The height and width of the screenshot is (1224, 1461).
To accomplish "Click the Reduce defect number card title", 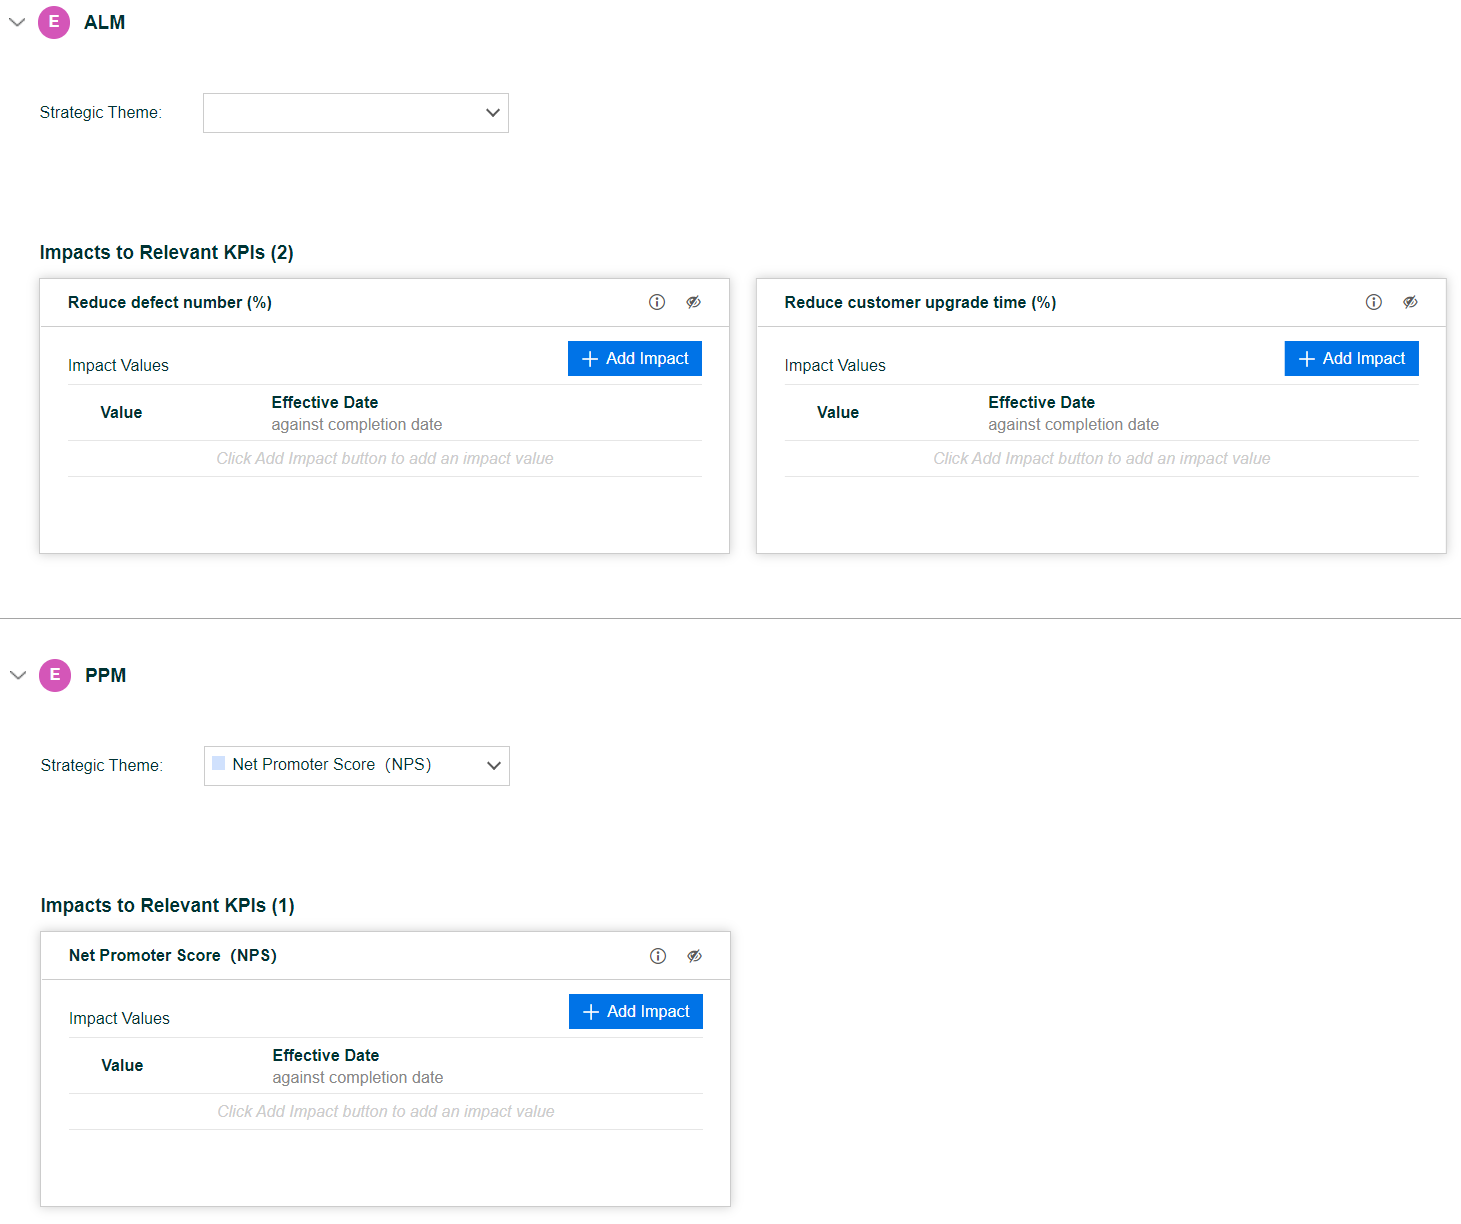I will pos(170,303).
